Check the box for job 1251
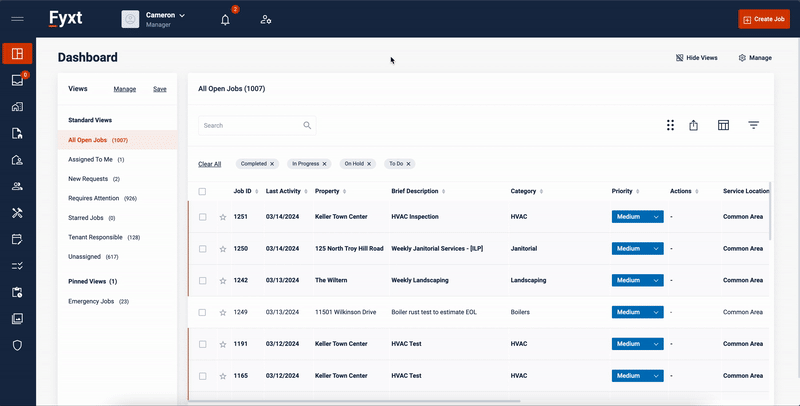The width and height of the screenshot is (800, 406). click(203, 216)
